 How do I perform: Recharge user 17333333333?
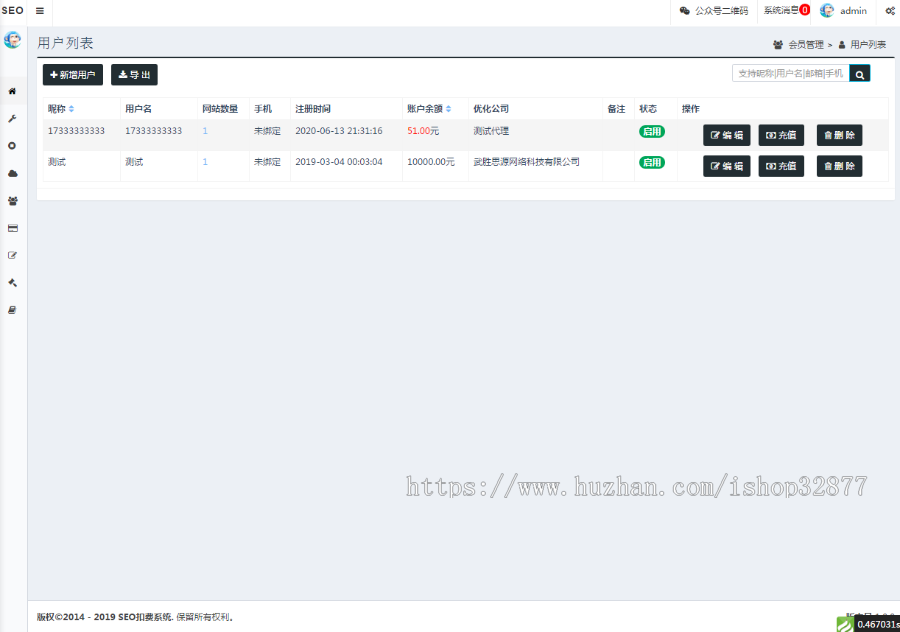781,135
